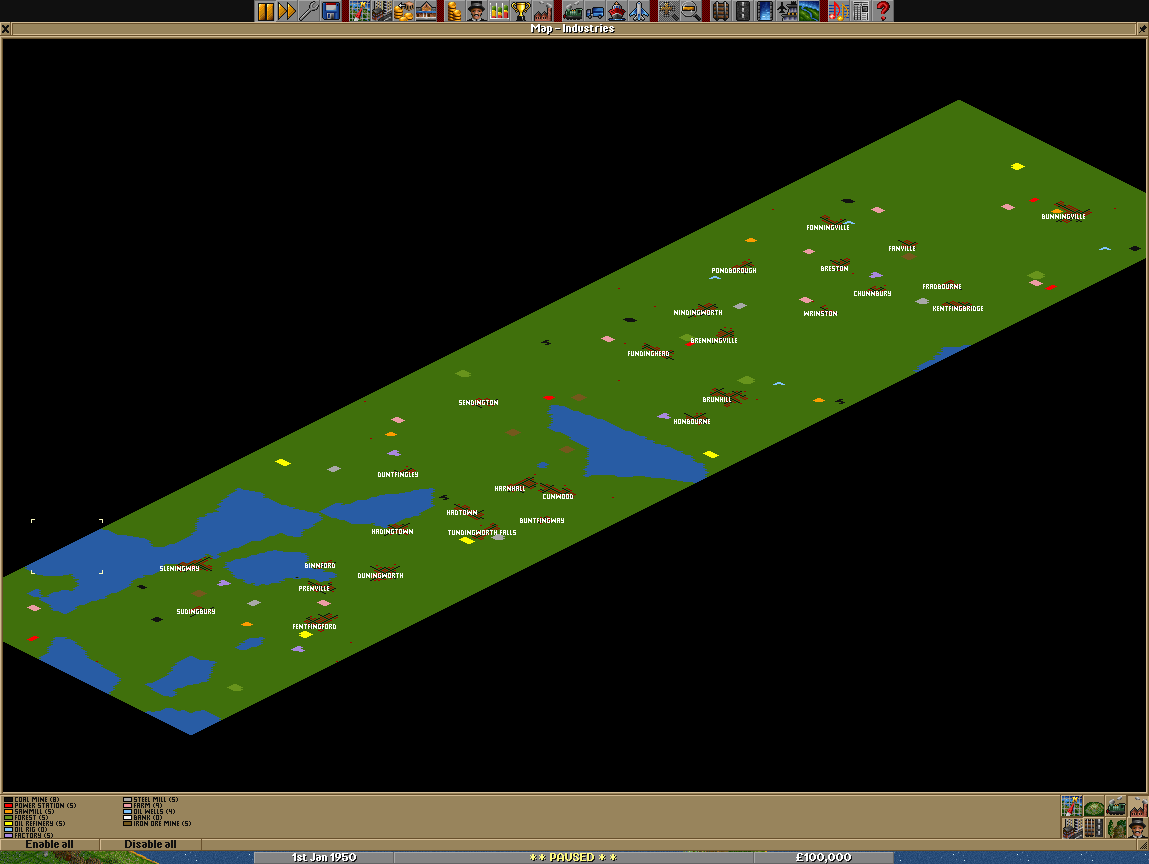Click the Disable all button

coord(150,844)
